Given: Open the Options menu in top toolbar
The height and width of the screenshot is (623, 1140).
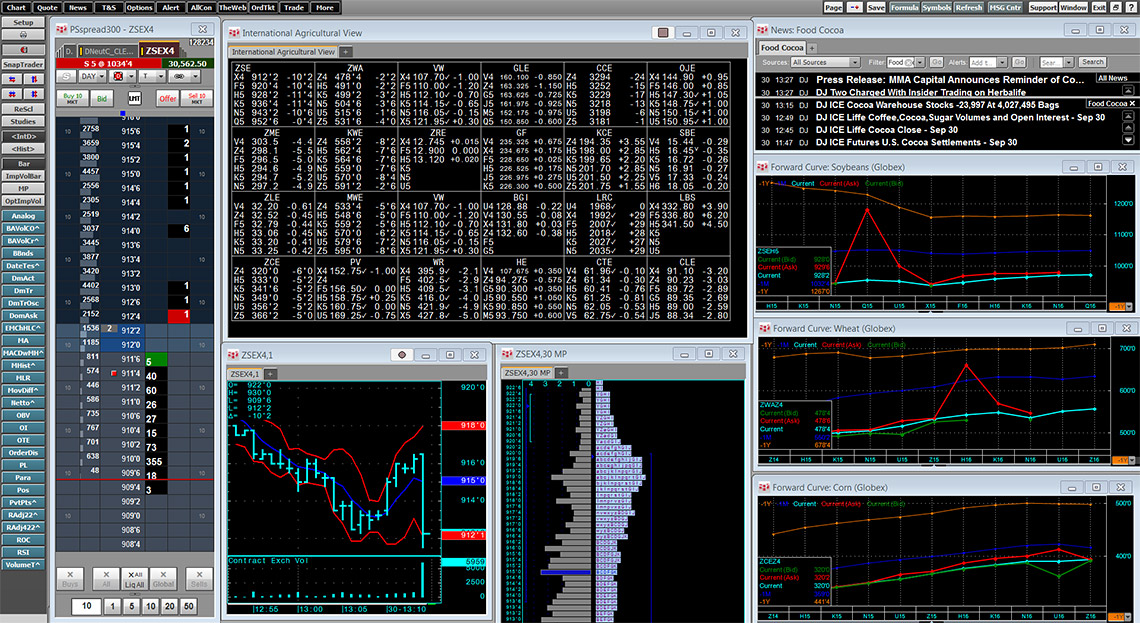Looking at the screenshot, I should [x=139, y=7].
